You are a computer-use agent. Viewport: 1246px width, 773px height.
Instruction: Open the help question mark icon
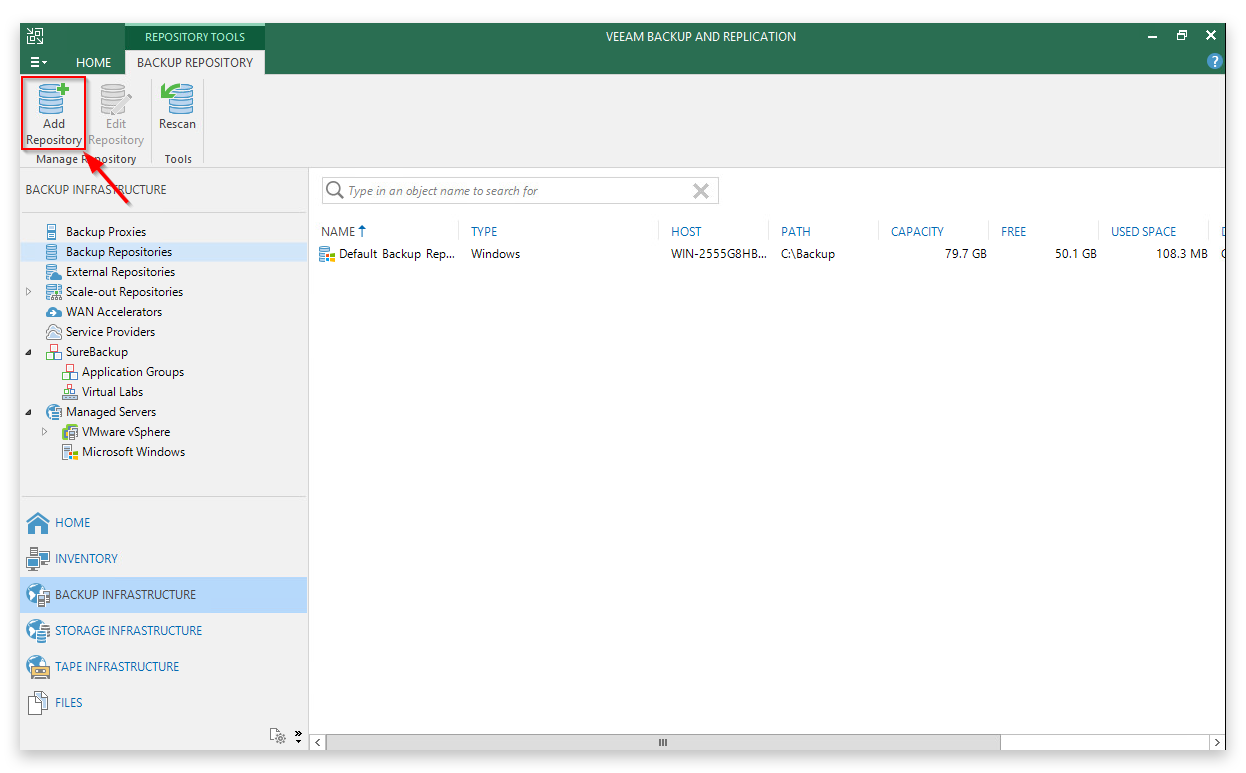[1215, 61]
